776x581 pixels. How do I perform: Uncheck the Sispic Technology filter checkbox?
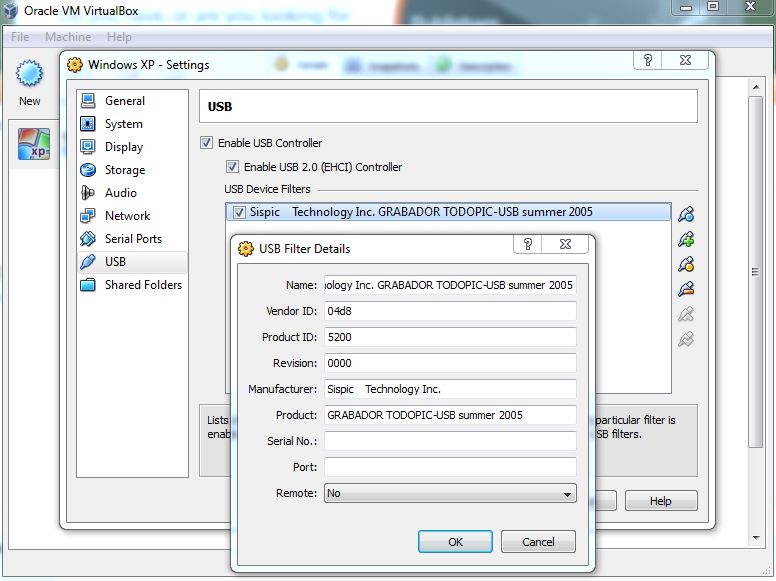[239, 212]
